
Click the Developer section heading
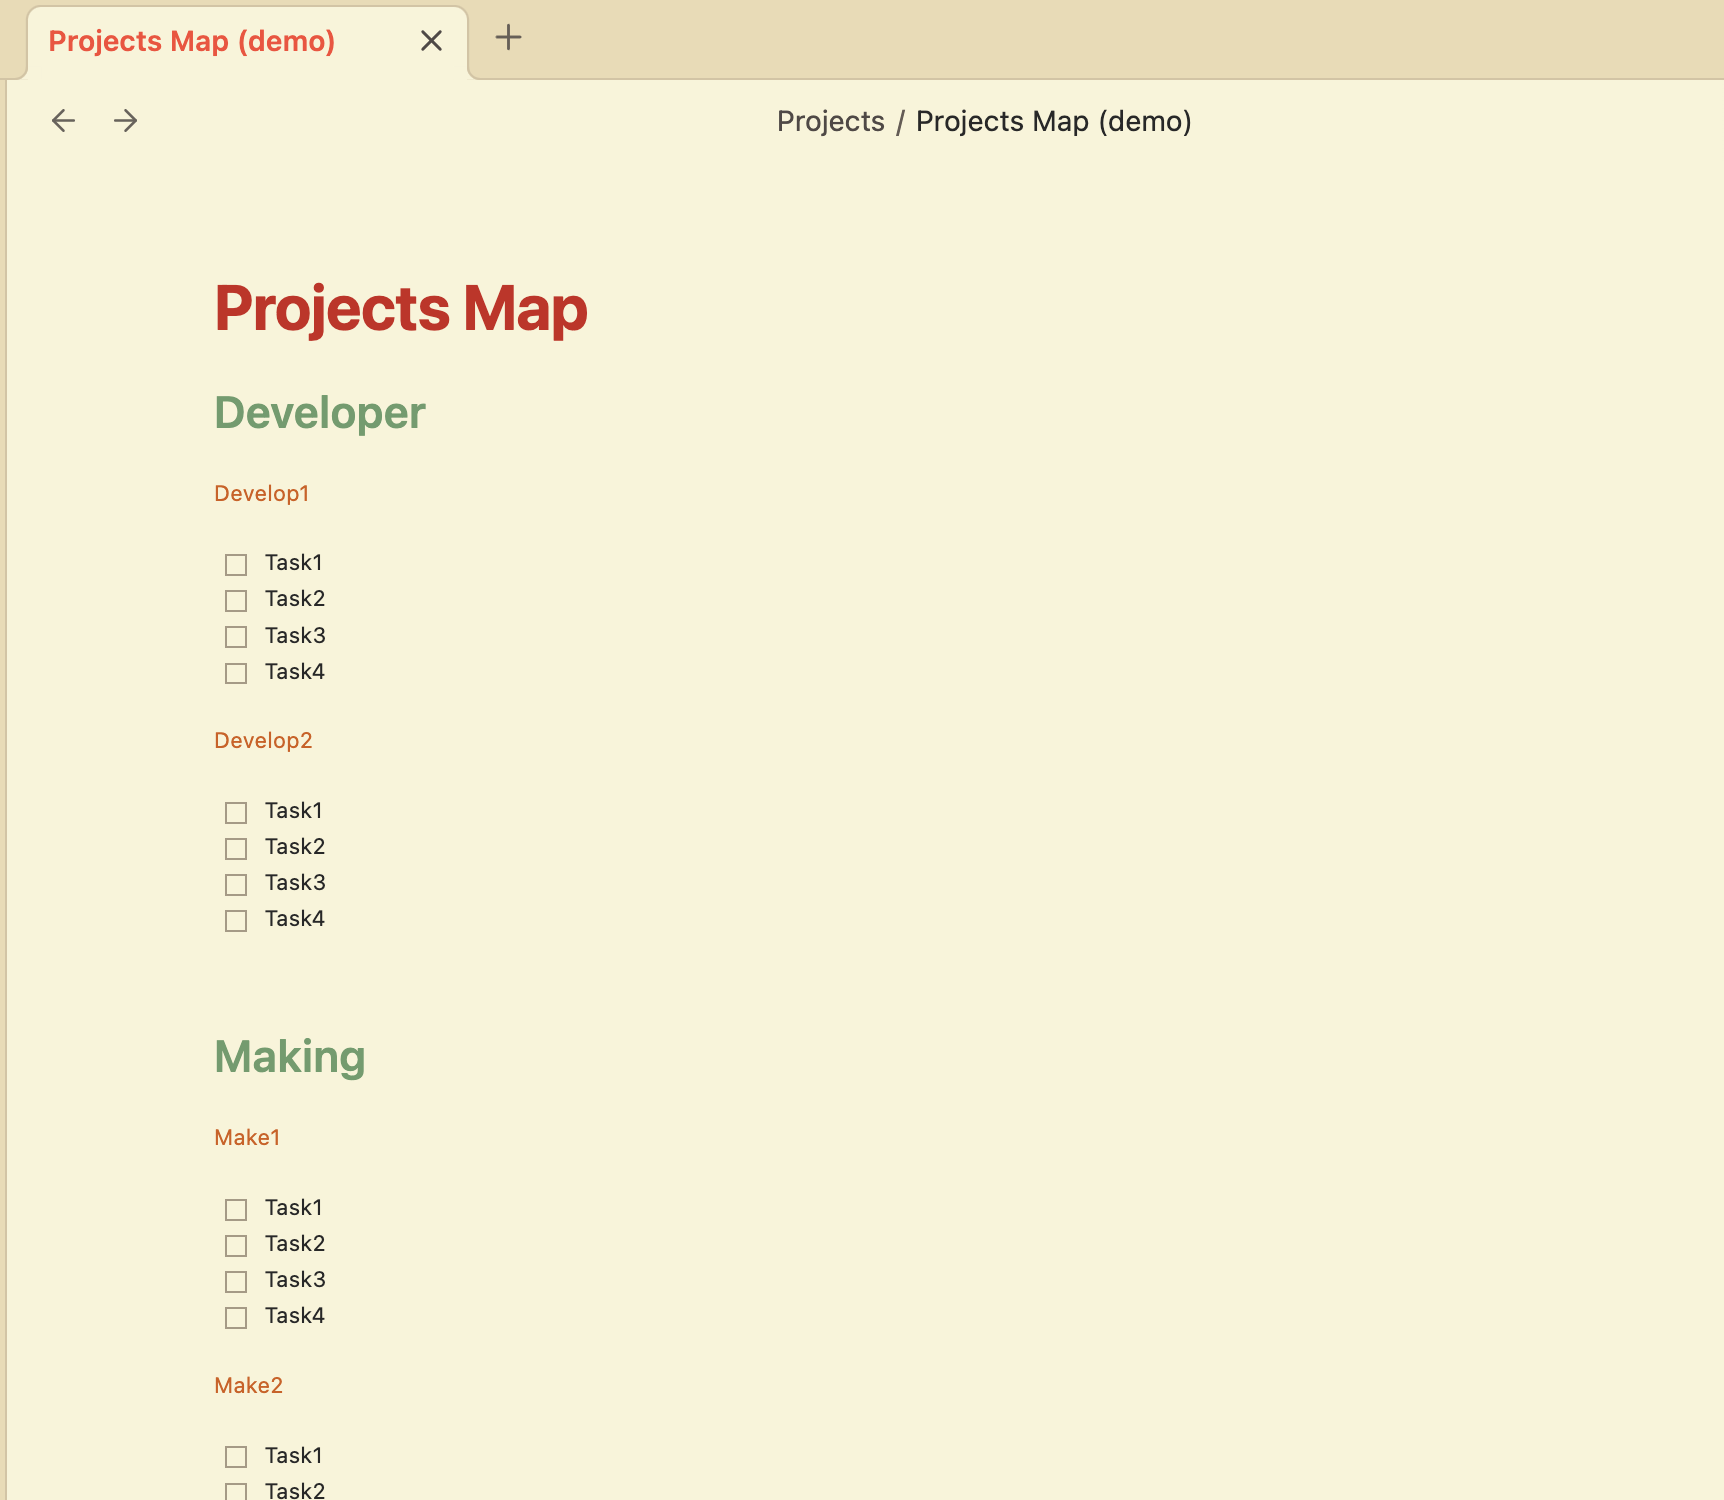320,413
